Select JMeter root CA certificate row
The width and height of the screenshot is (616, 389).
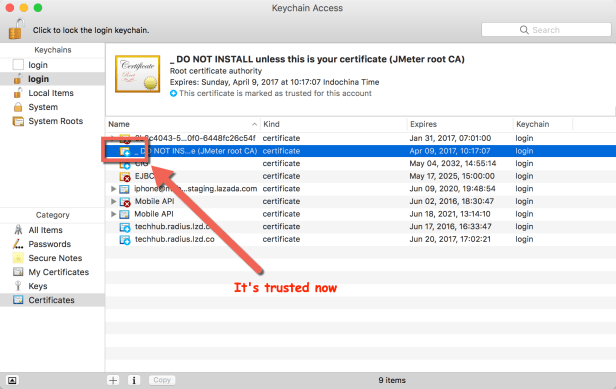(361, 151)
